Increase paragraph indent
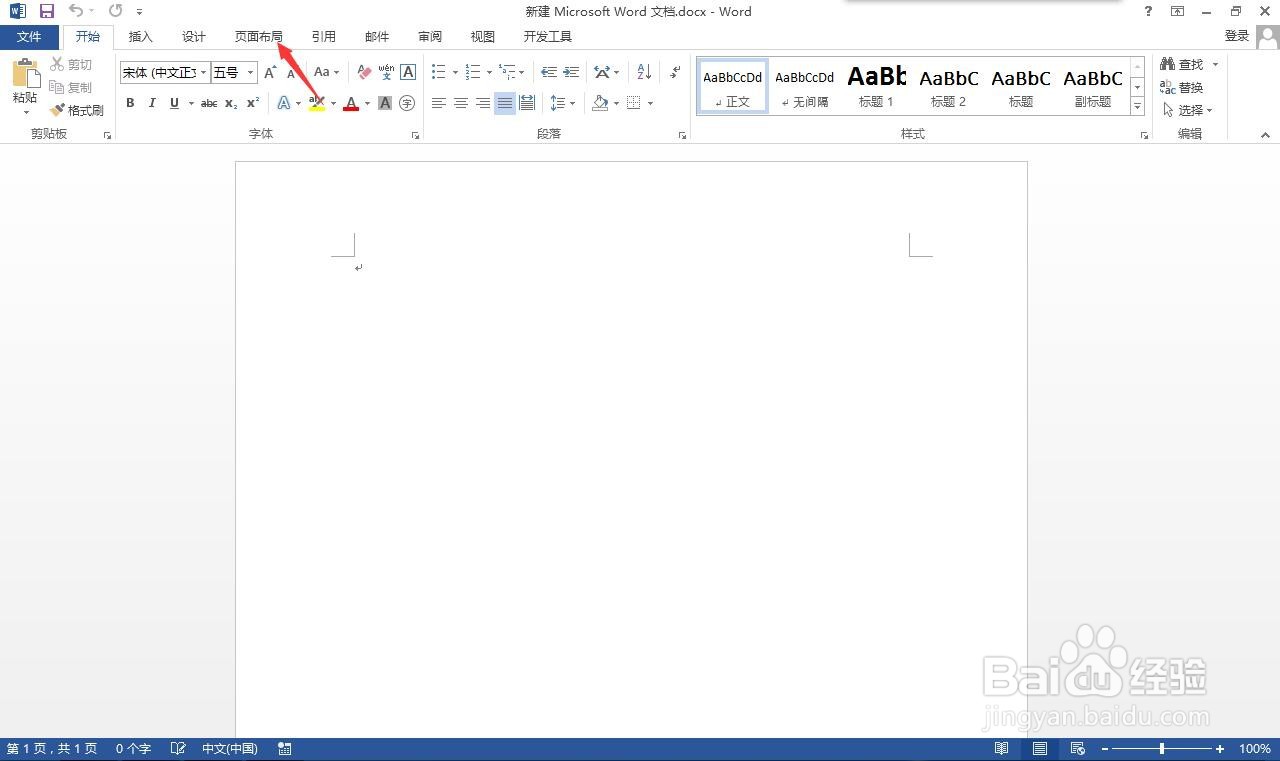The image size is (1280, 761). pyautogui.click(x=571, y=72)
